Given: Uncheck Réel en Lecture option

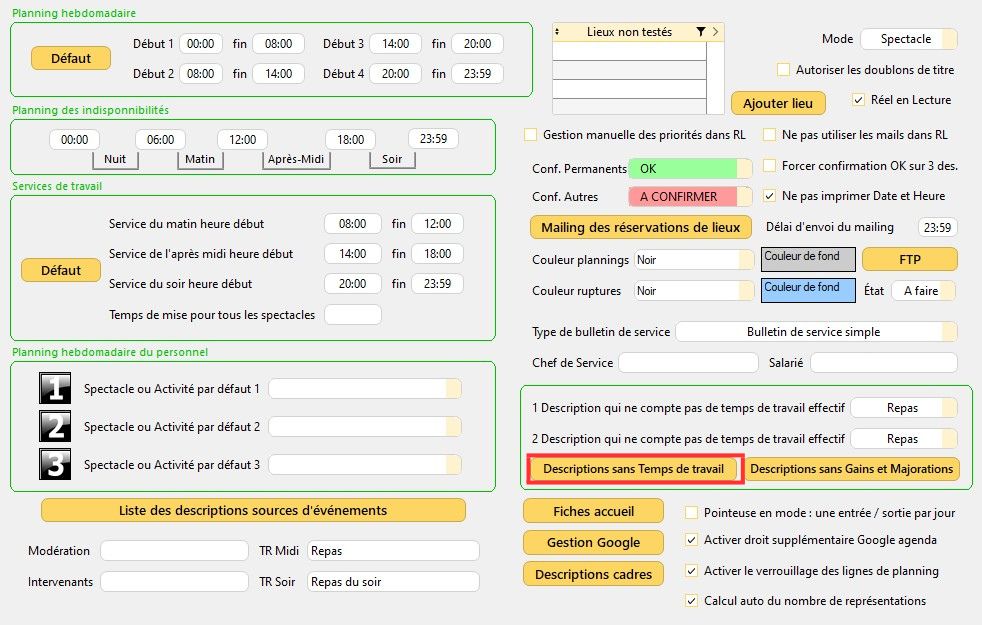Looking at the screenshot, I should [858, 100].
